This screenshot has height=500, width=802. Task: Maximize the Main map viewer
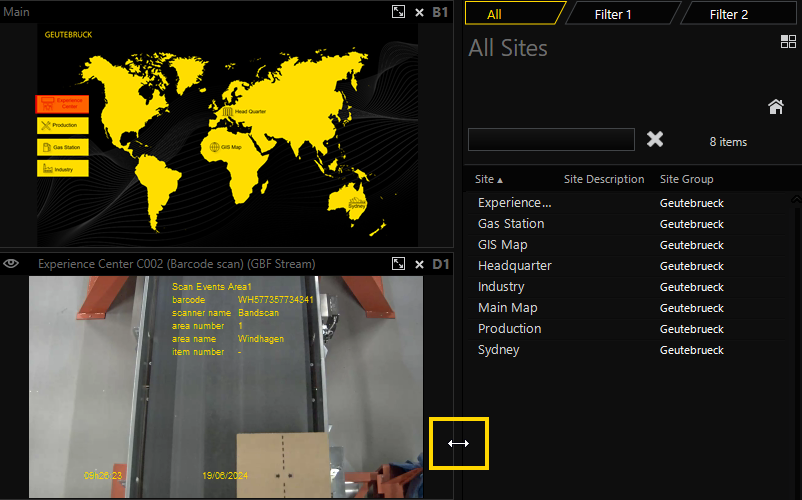[398, 12]
